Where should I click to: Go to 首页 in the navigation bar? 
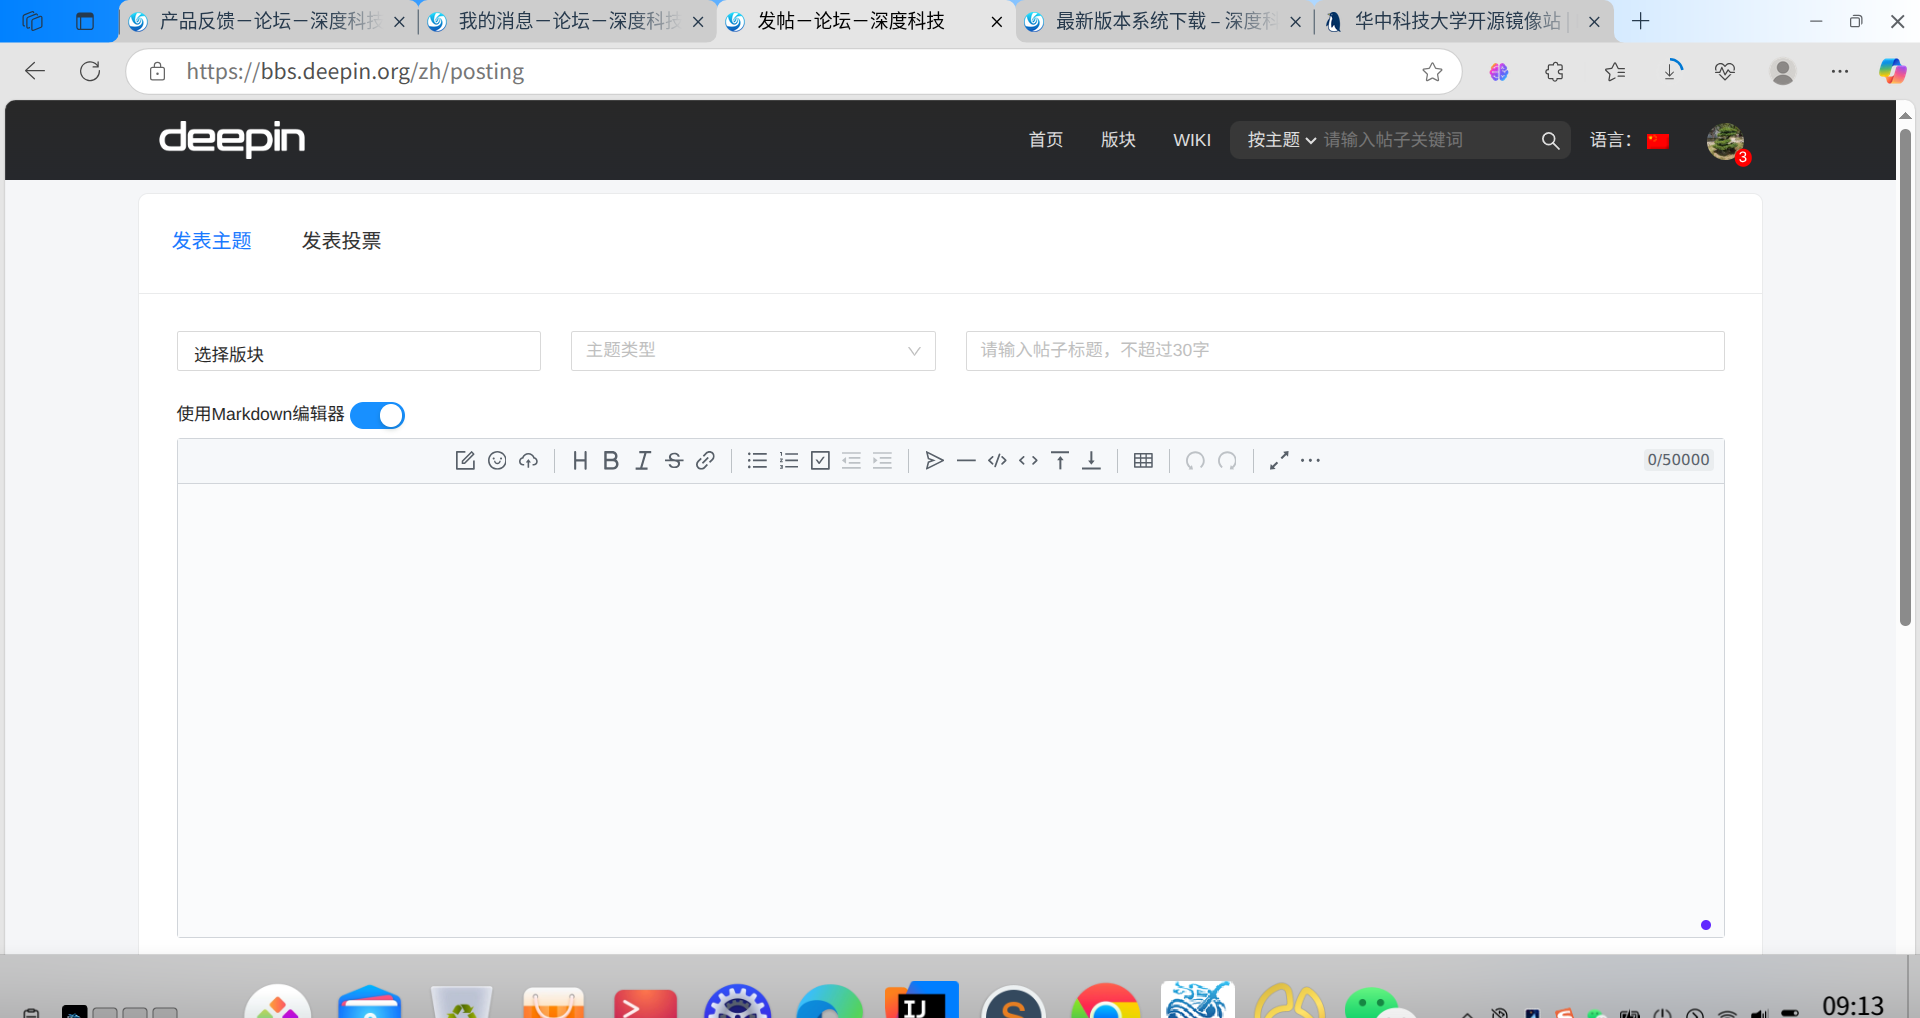[x=1046, y=140]
